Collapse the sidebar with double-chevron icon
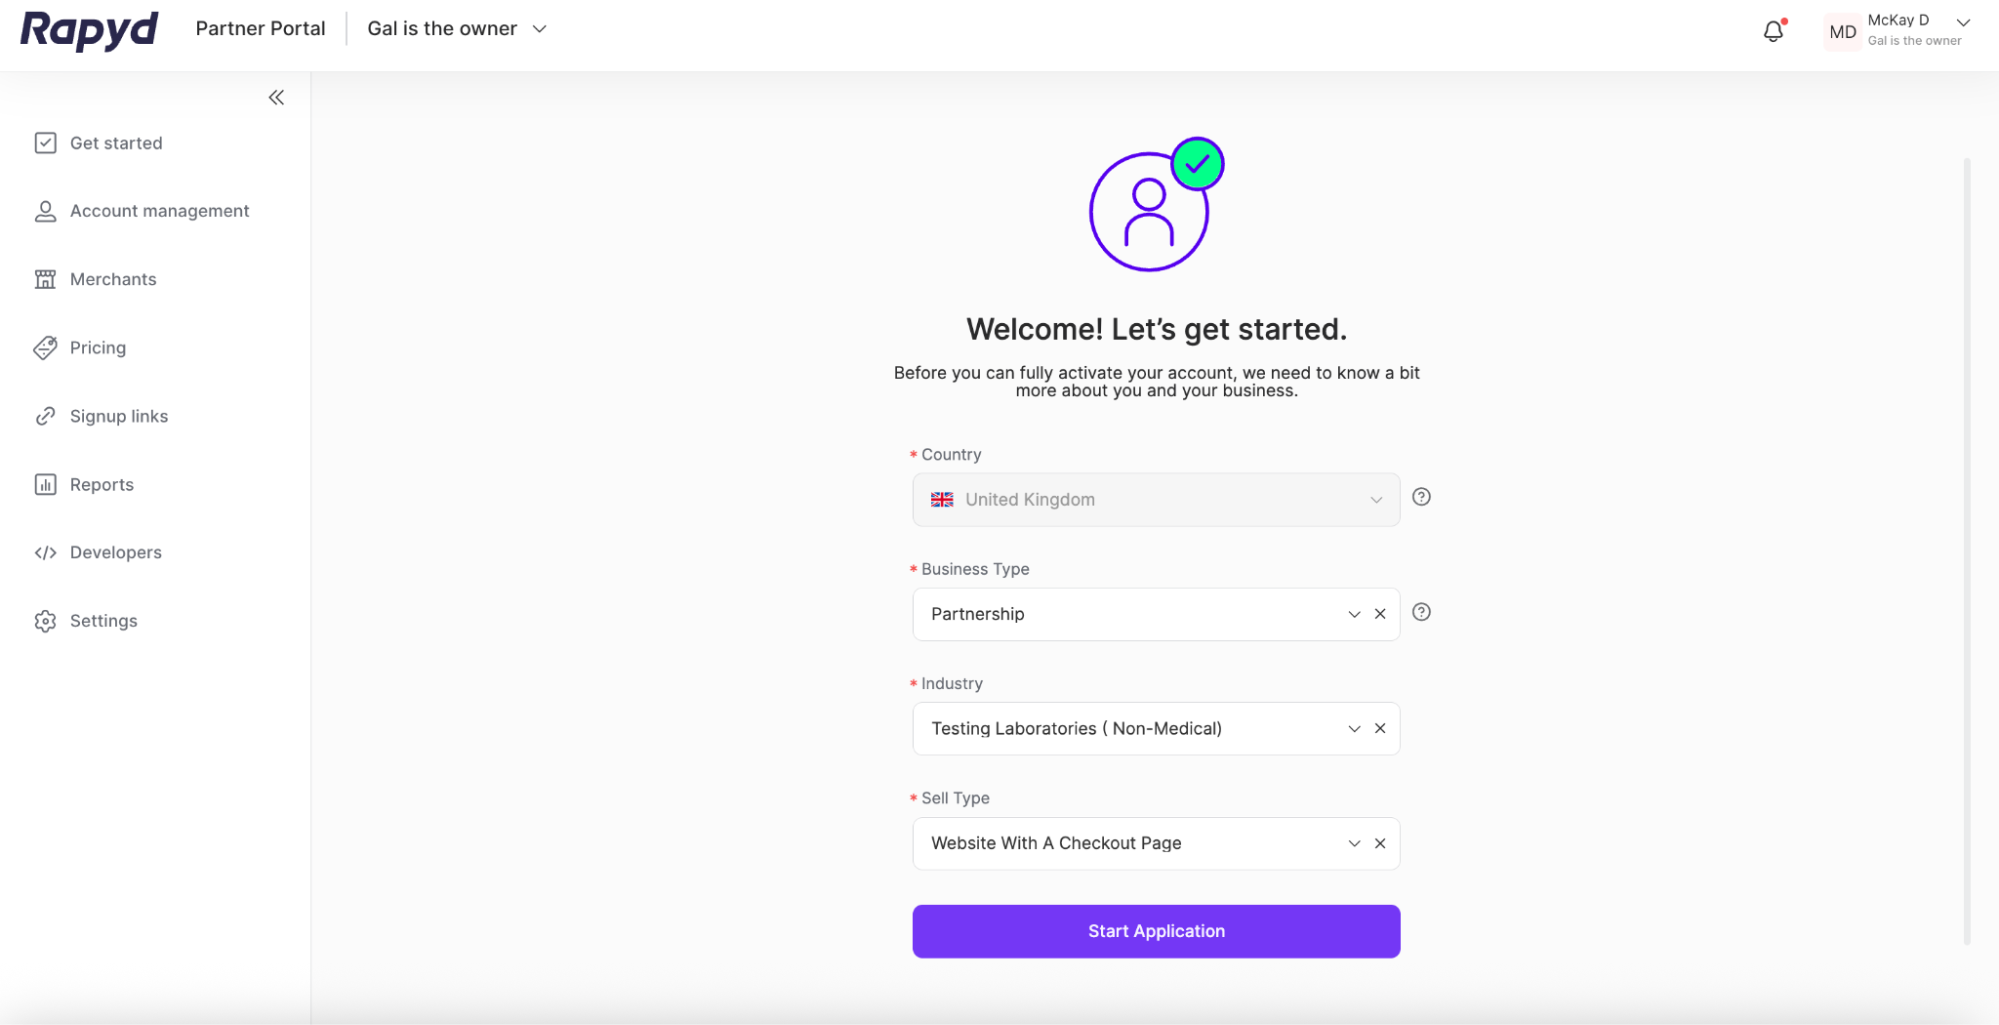 [x=276, y=97]
